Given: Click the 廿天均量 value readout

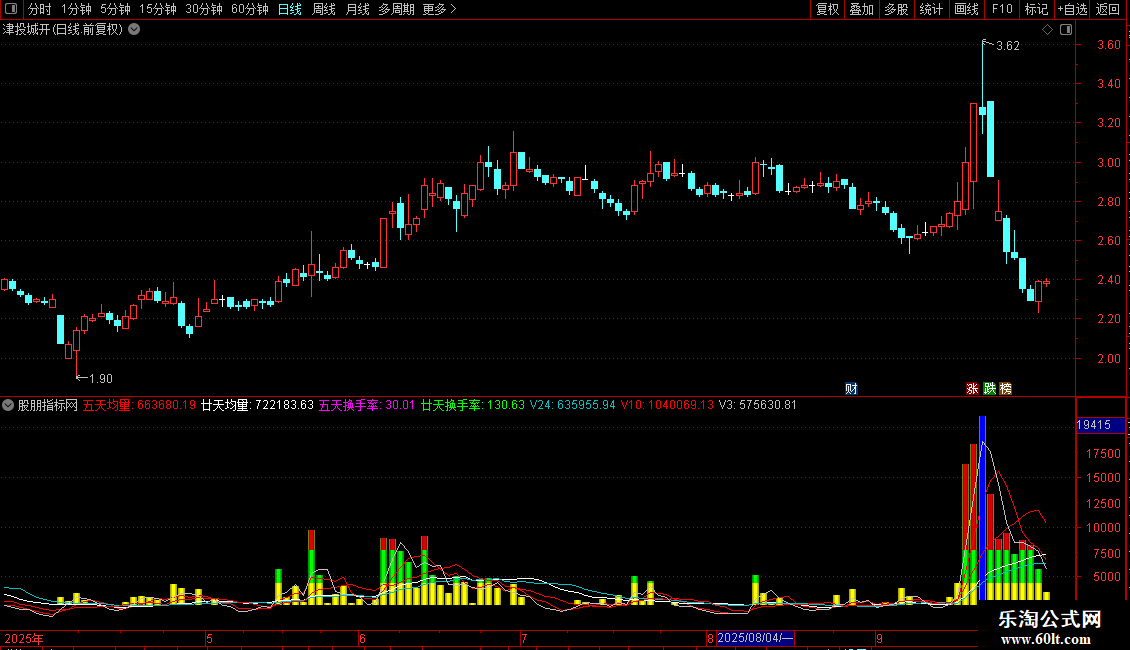Looking at the screenshot, I should point(257,405).
